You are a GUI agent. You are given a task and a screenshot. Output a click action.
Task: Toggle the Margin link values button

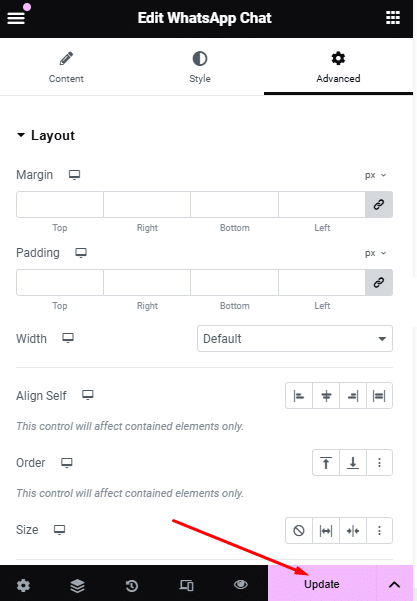click(379, 204)
